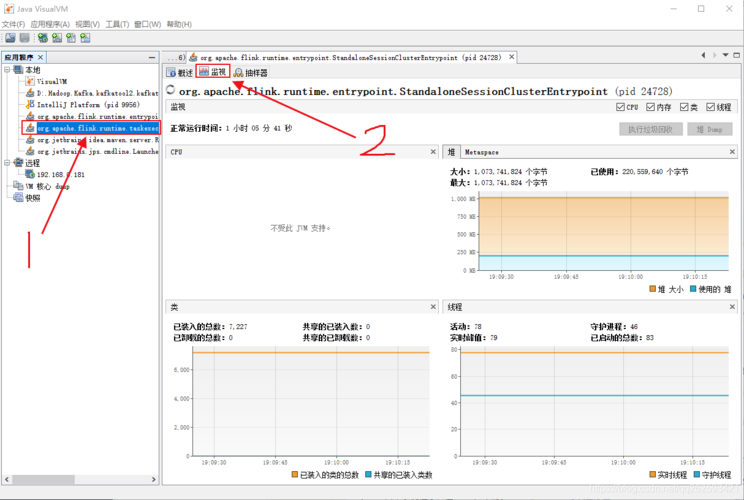
Task: Click the Java icon on the StandaloneSessionClusterEntrypoint tab
Action: coord(193,57)
